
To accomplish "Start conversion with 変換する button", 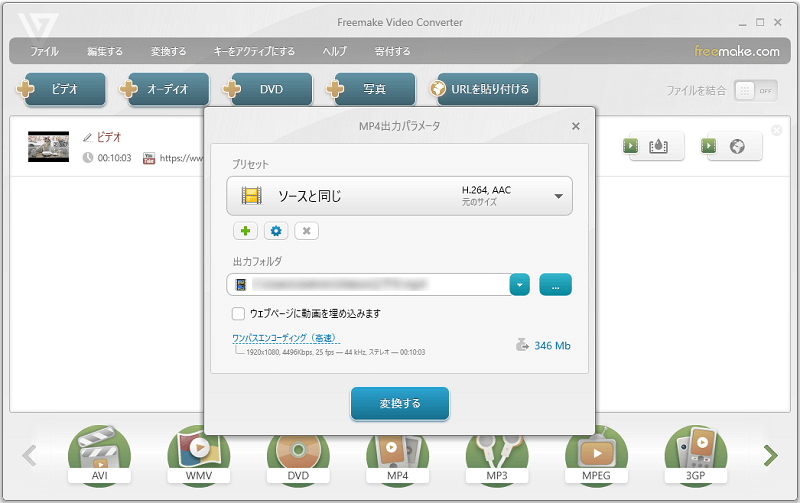I will (x=399, y=404).
